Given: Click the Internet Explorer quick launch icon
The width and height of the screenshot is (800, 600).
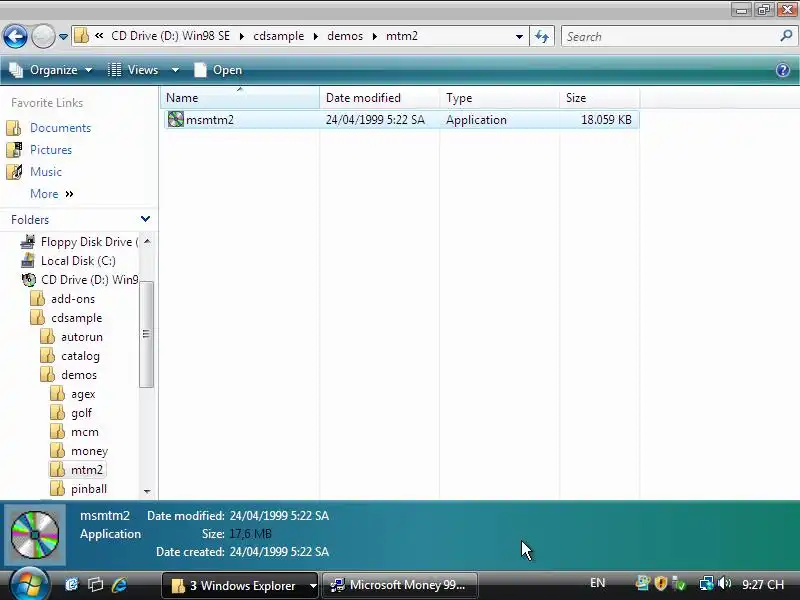Looking at the screenshot, I should click(x=119, y=585).
